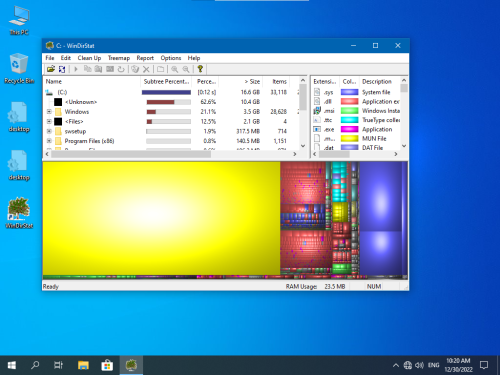Click the yellow MUN File color swatch
The image size is (500, 375).
[349, 138]
